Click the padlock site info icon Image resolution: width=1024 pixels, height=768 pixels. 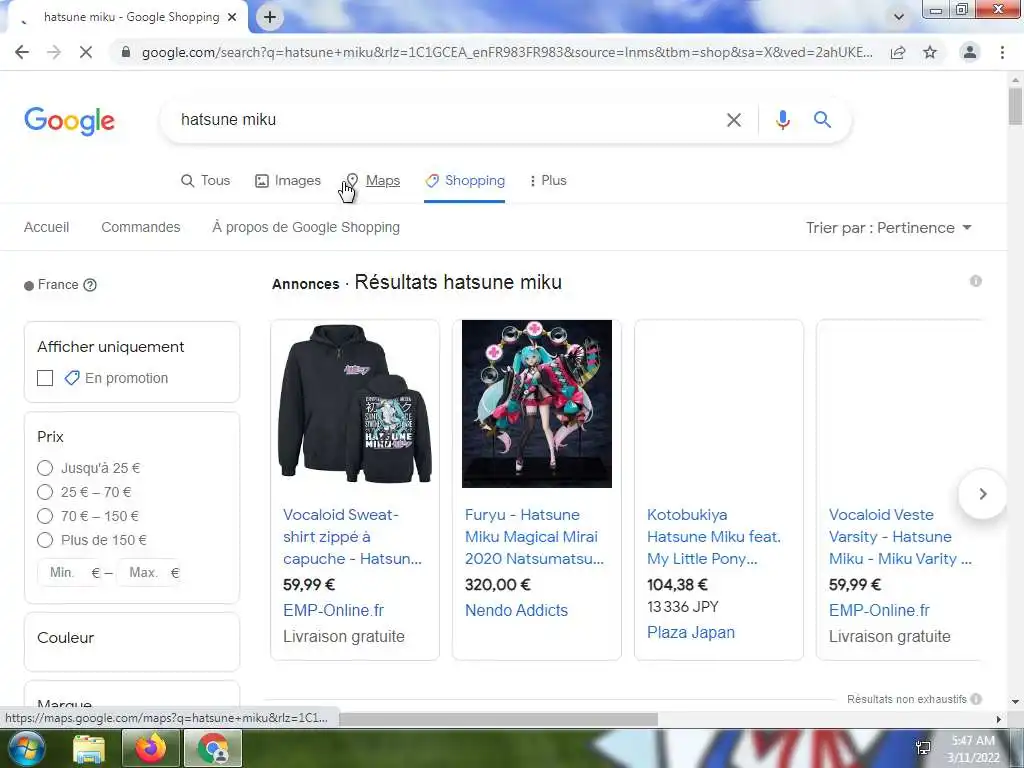coord(127,52)
